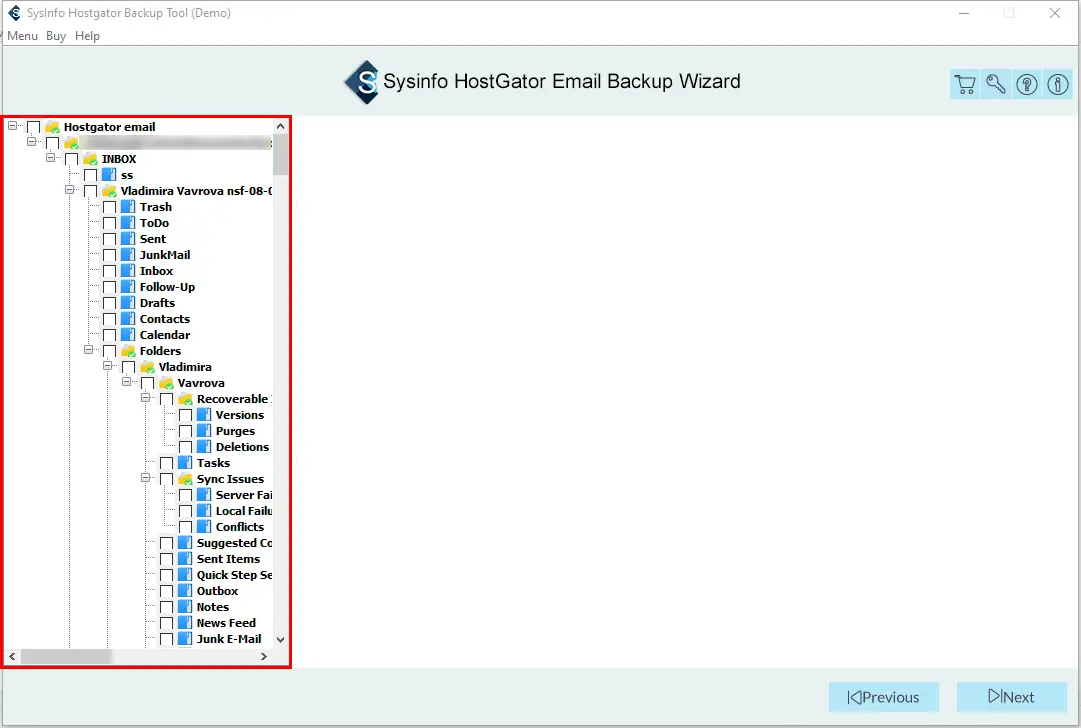Tick the Drafts folder checkbox
This screenshot has width=1081, height=728.
tap(109, 303)
